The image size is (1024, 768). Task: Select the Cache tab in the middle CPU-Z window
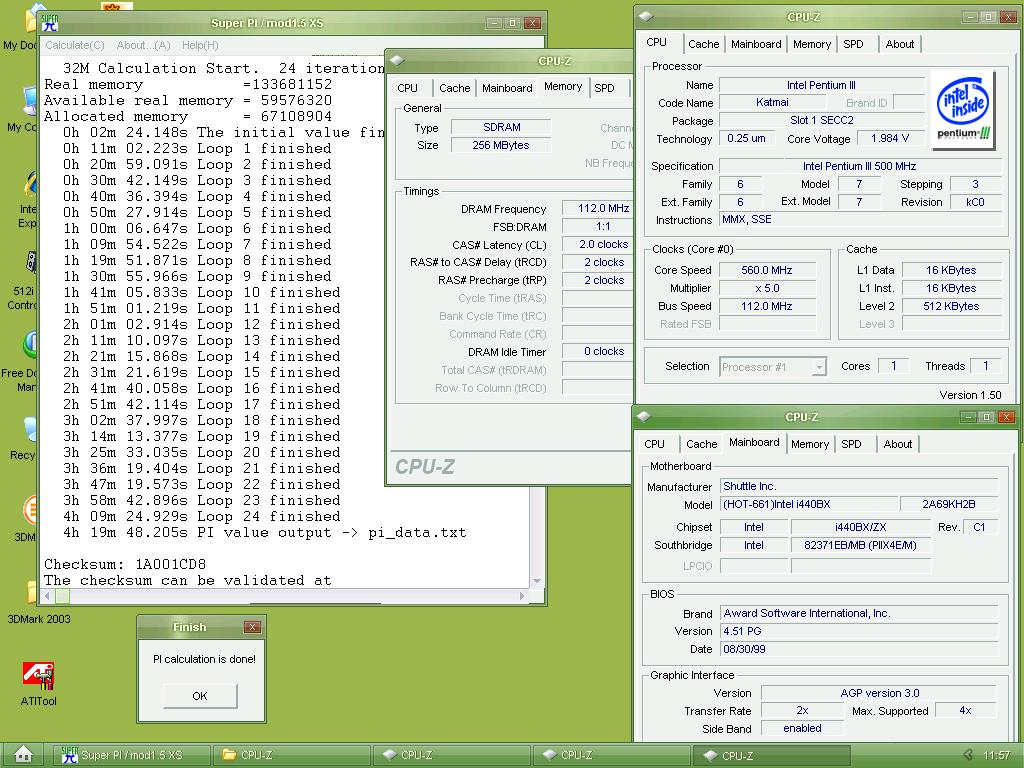tap(455, 88)
